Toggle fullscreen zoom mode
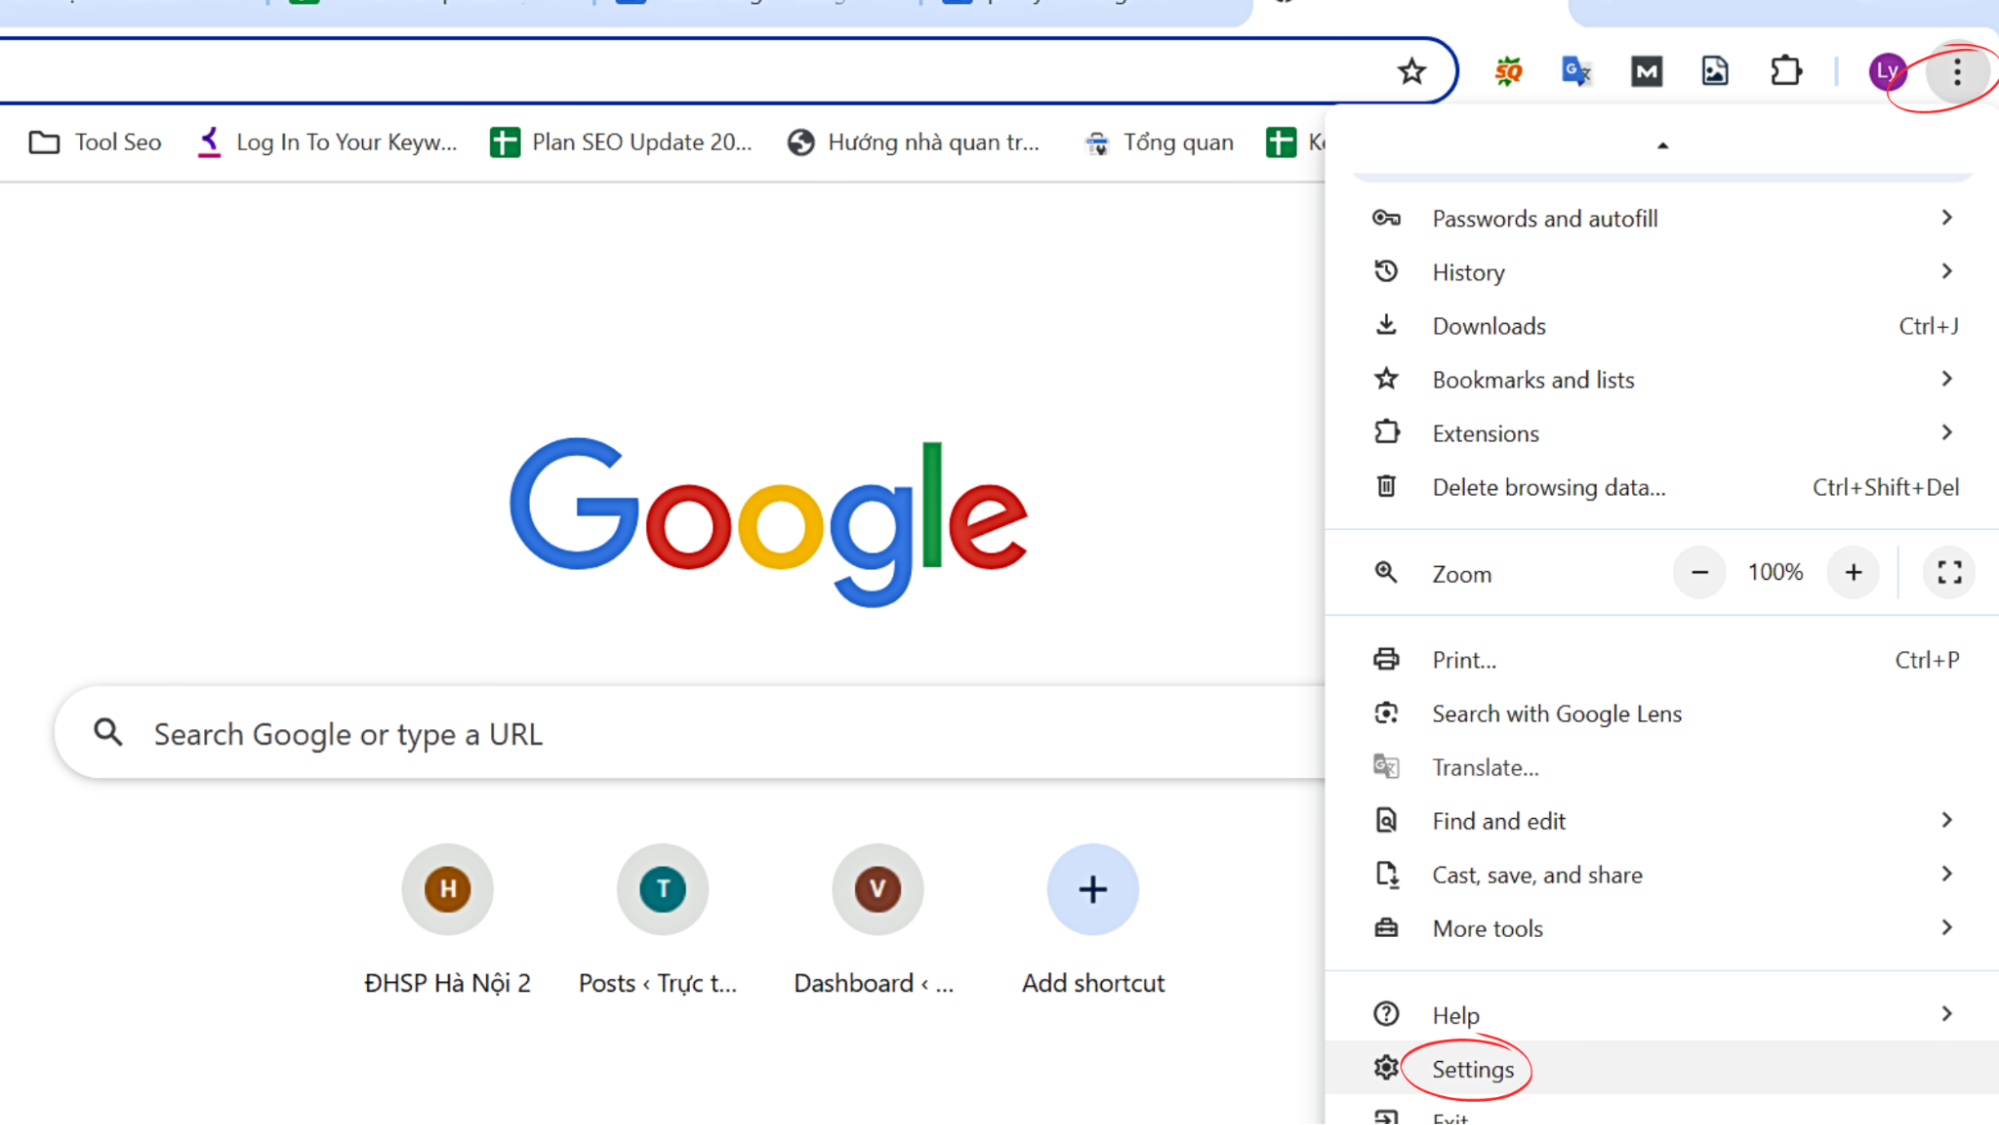Viewport: 1999px width, 1125px height. pos(1950,573)
